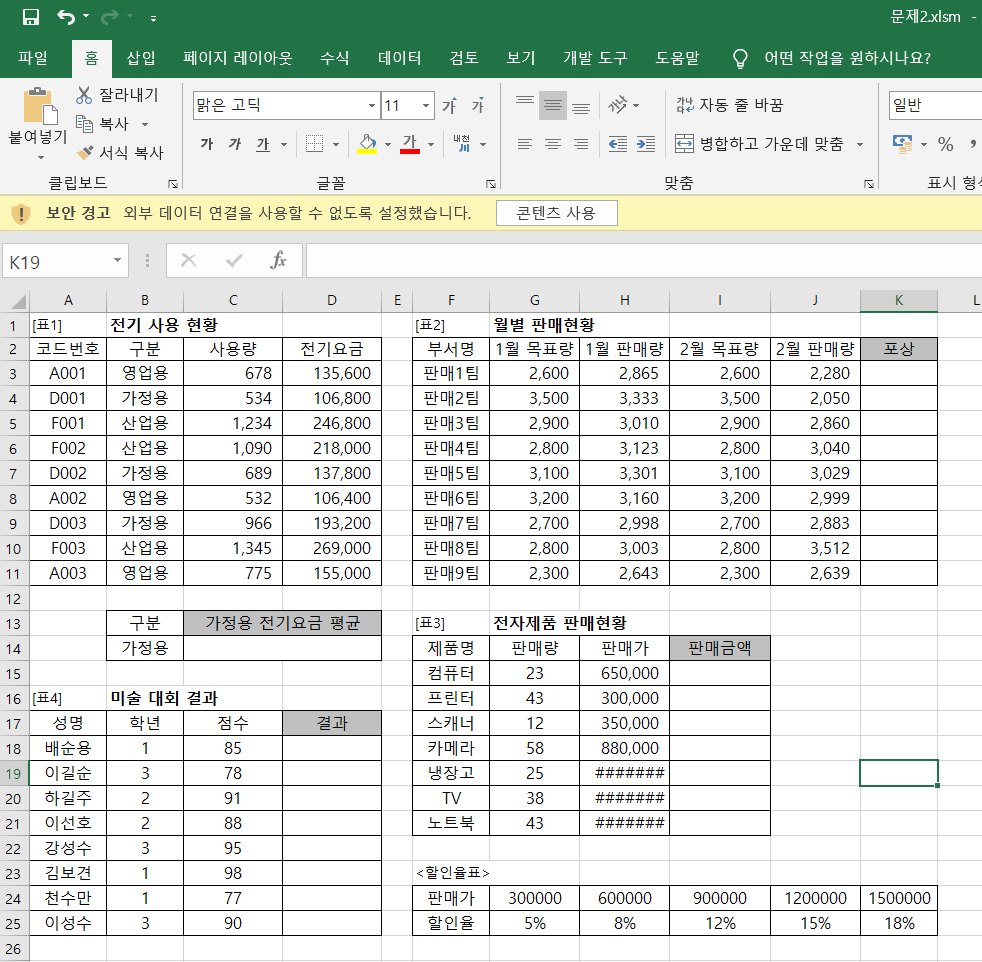This screenshot has width=982, height=962.
Task: Click the Increase Font Size icon
Action: coord(450,105)
